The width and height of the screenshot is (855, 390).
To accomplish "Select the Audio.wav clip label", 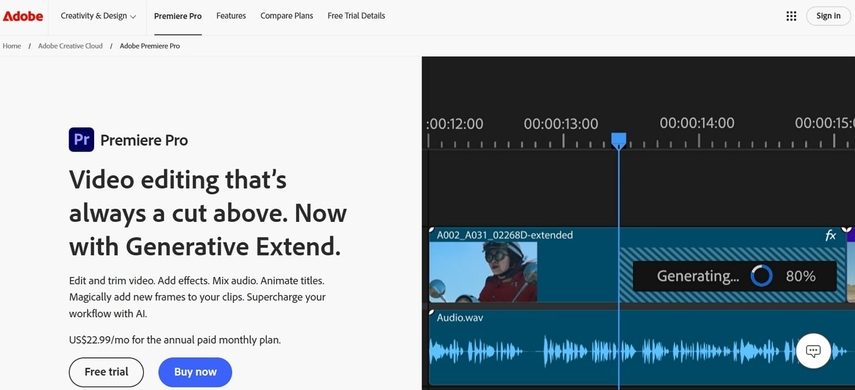I will (x=460, y=317).
